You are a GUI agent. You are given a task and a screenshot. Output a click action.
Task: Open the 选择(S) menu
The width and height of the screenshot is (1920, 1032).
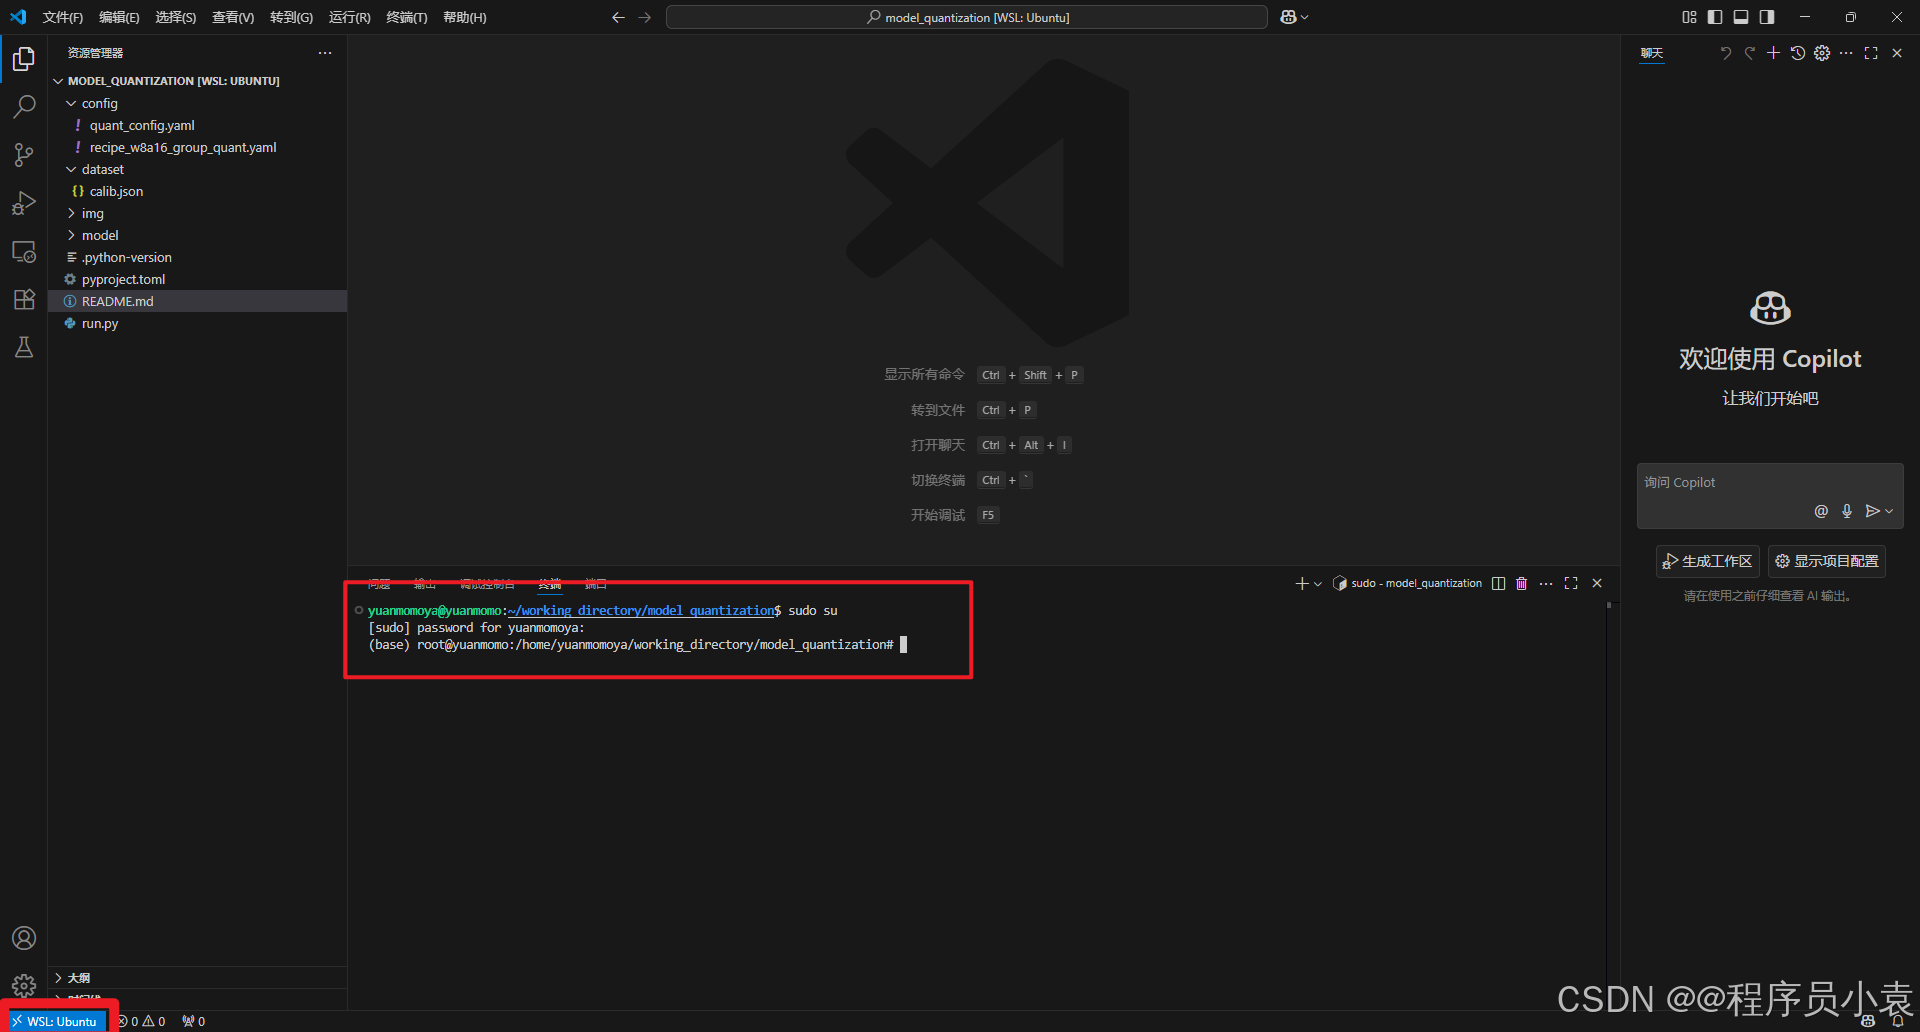(x=175, y=17)
